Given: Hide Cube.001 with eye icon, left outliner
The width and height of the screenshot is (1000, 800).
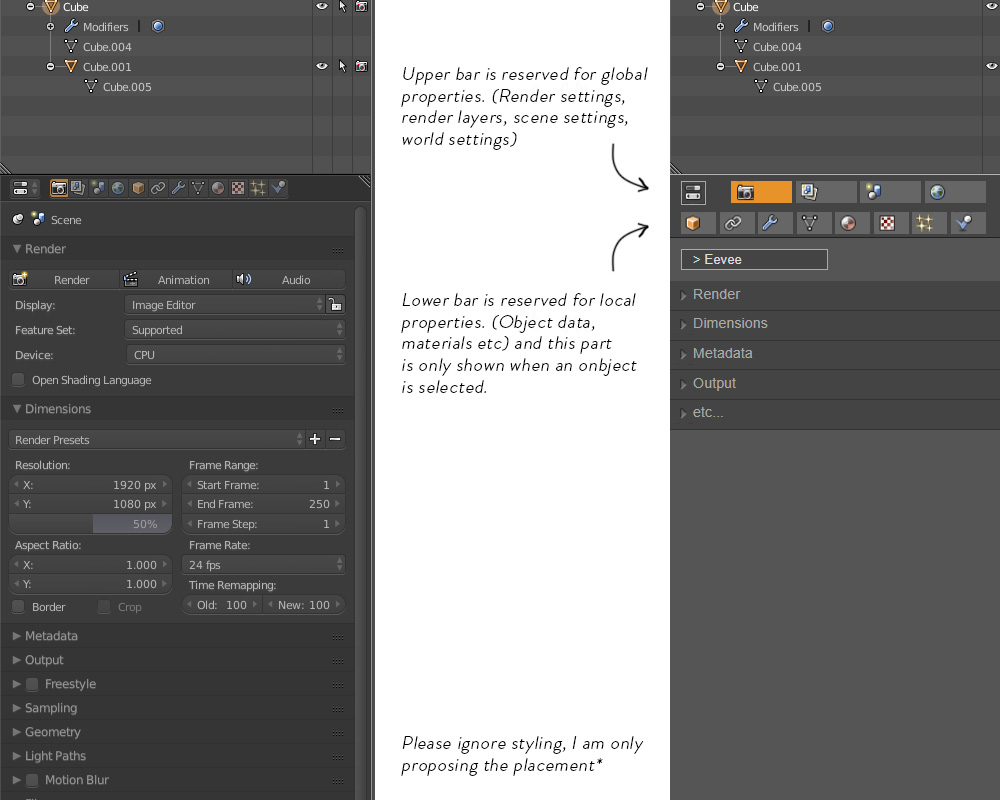Looking at the screenshot, I should click(322, 66).
